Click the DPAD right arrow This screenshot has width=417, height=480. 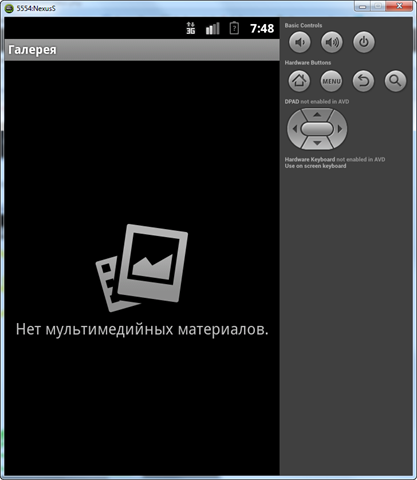click(340, 129)
